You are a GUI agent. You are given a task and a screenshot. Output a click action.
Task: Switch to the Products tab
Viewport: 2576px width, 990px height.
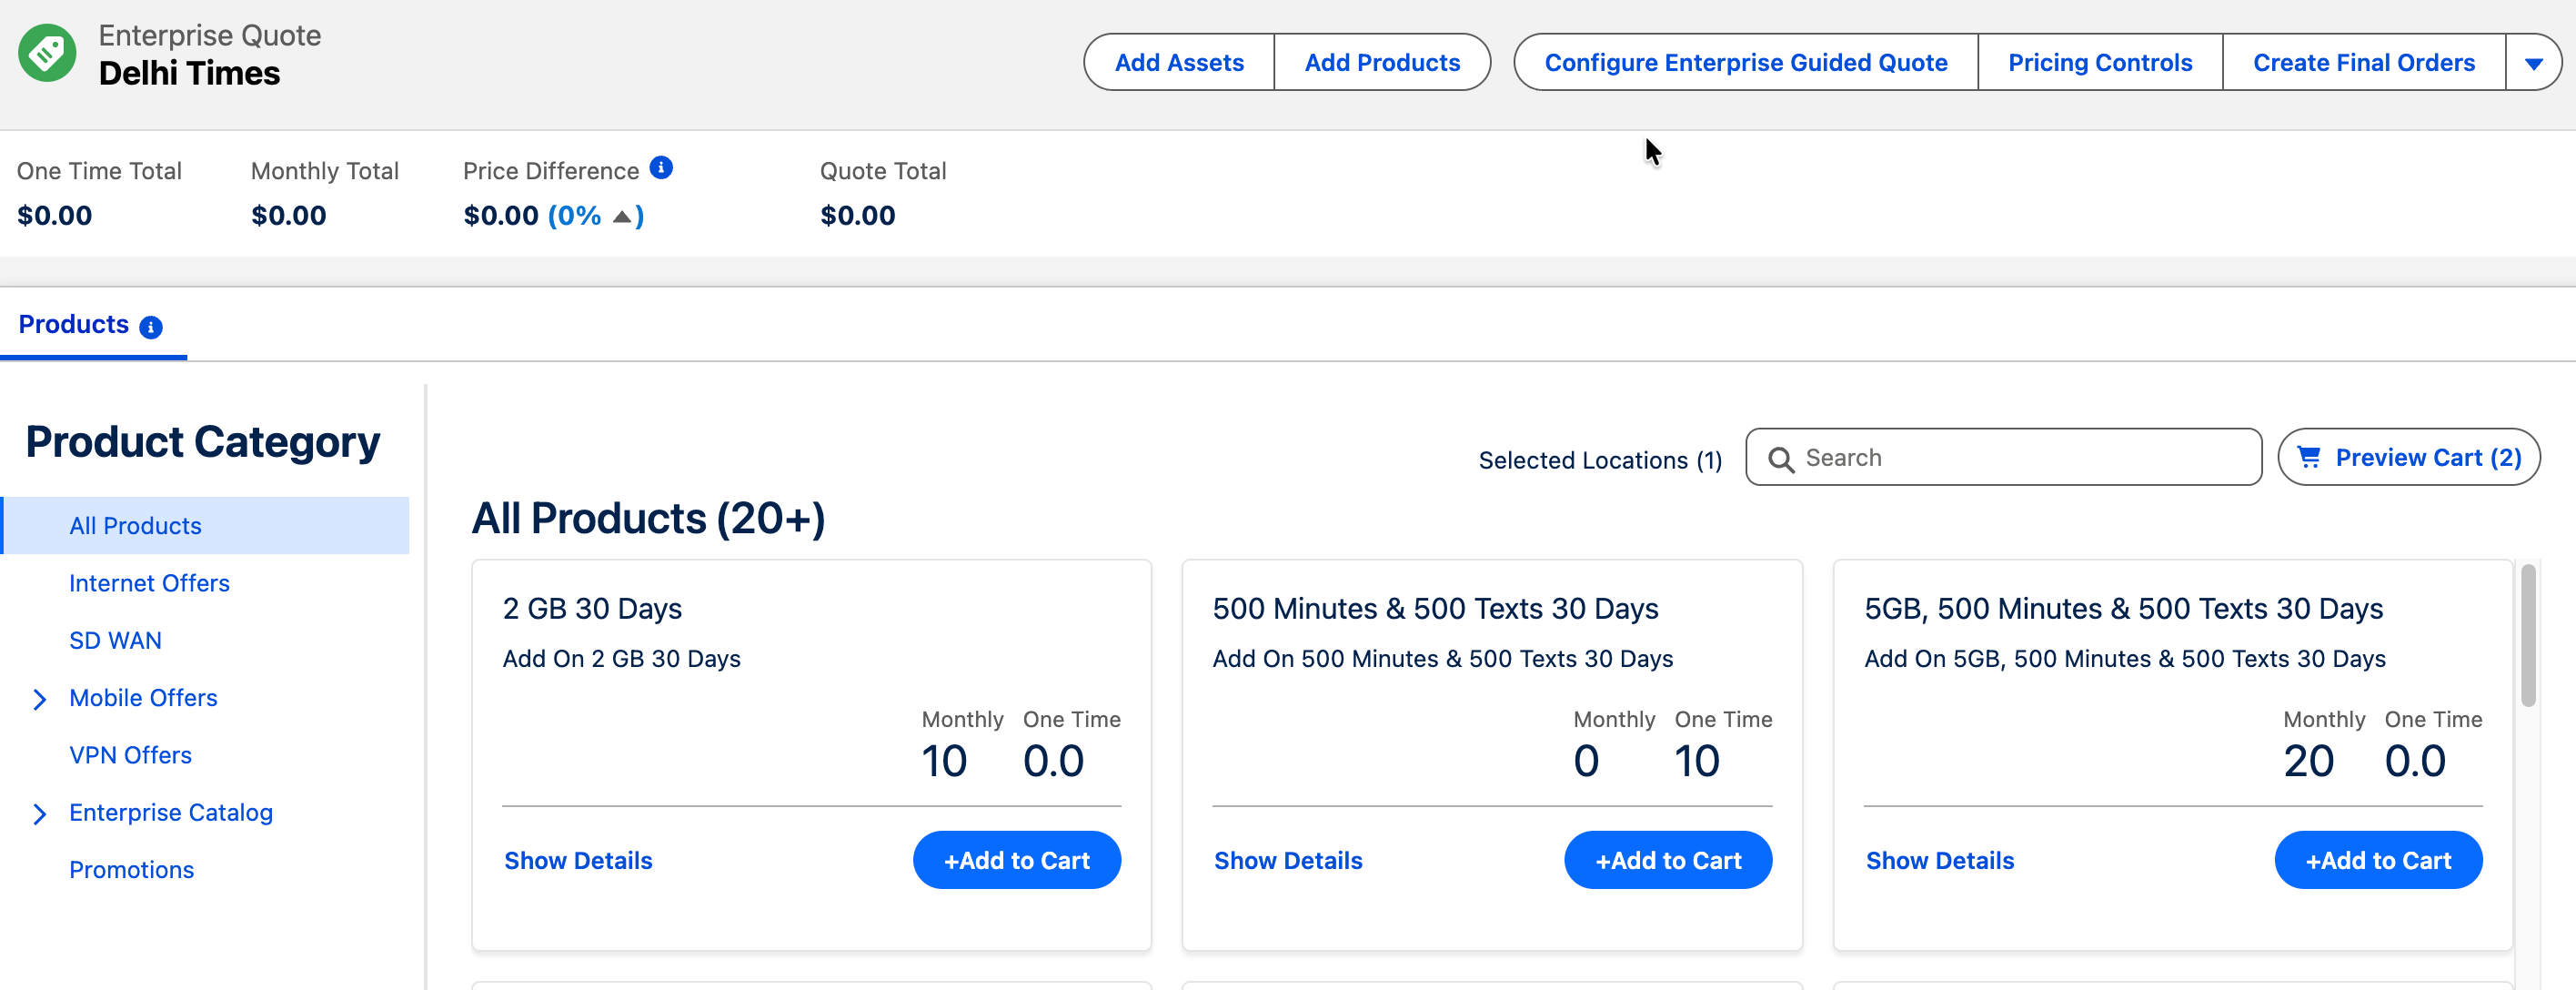click(x=74, y=325)
